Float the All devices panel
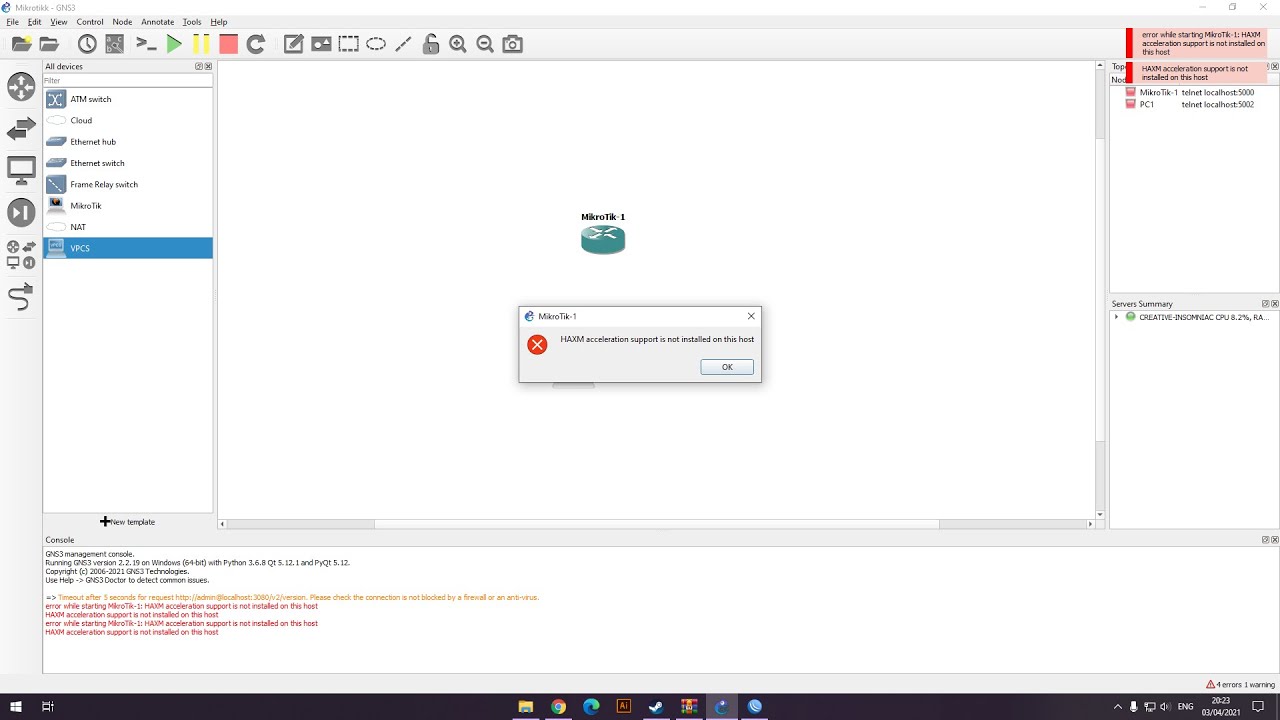1280x720 pixels. click(199, 66)
